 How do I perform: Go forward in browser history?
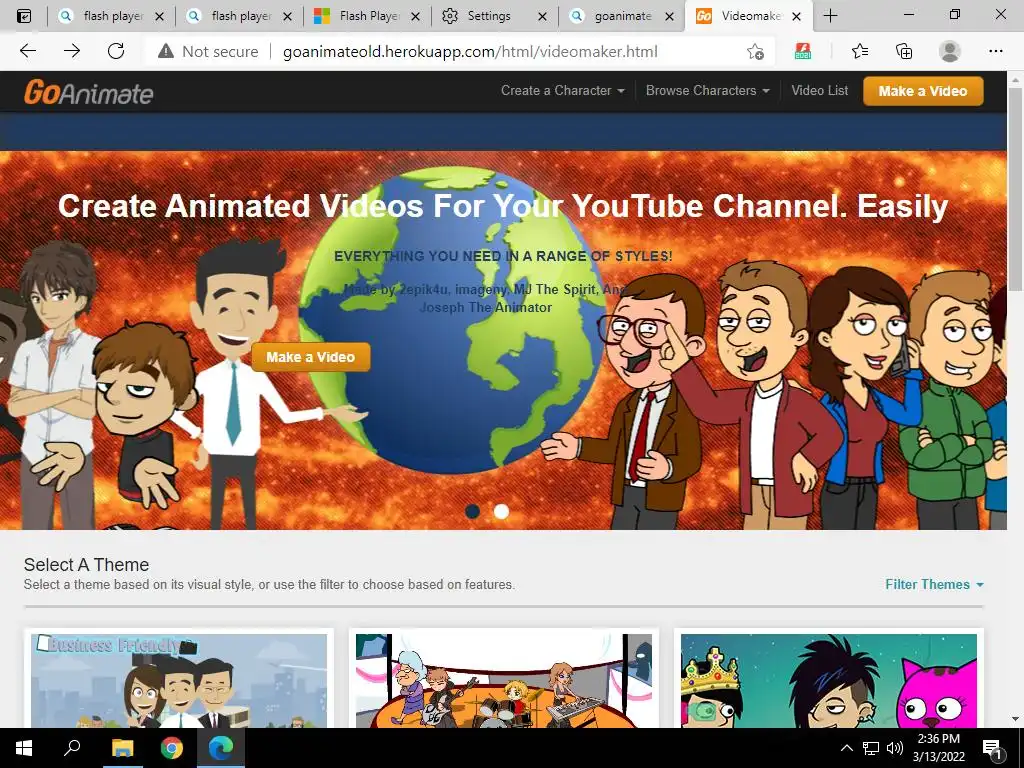pos(72,51)
